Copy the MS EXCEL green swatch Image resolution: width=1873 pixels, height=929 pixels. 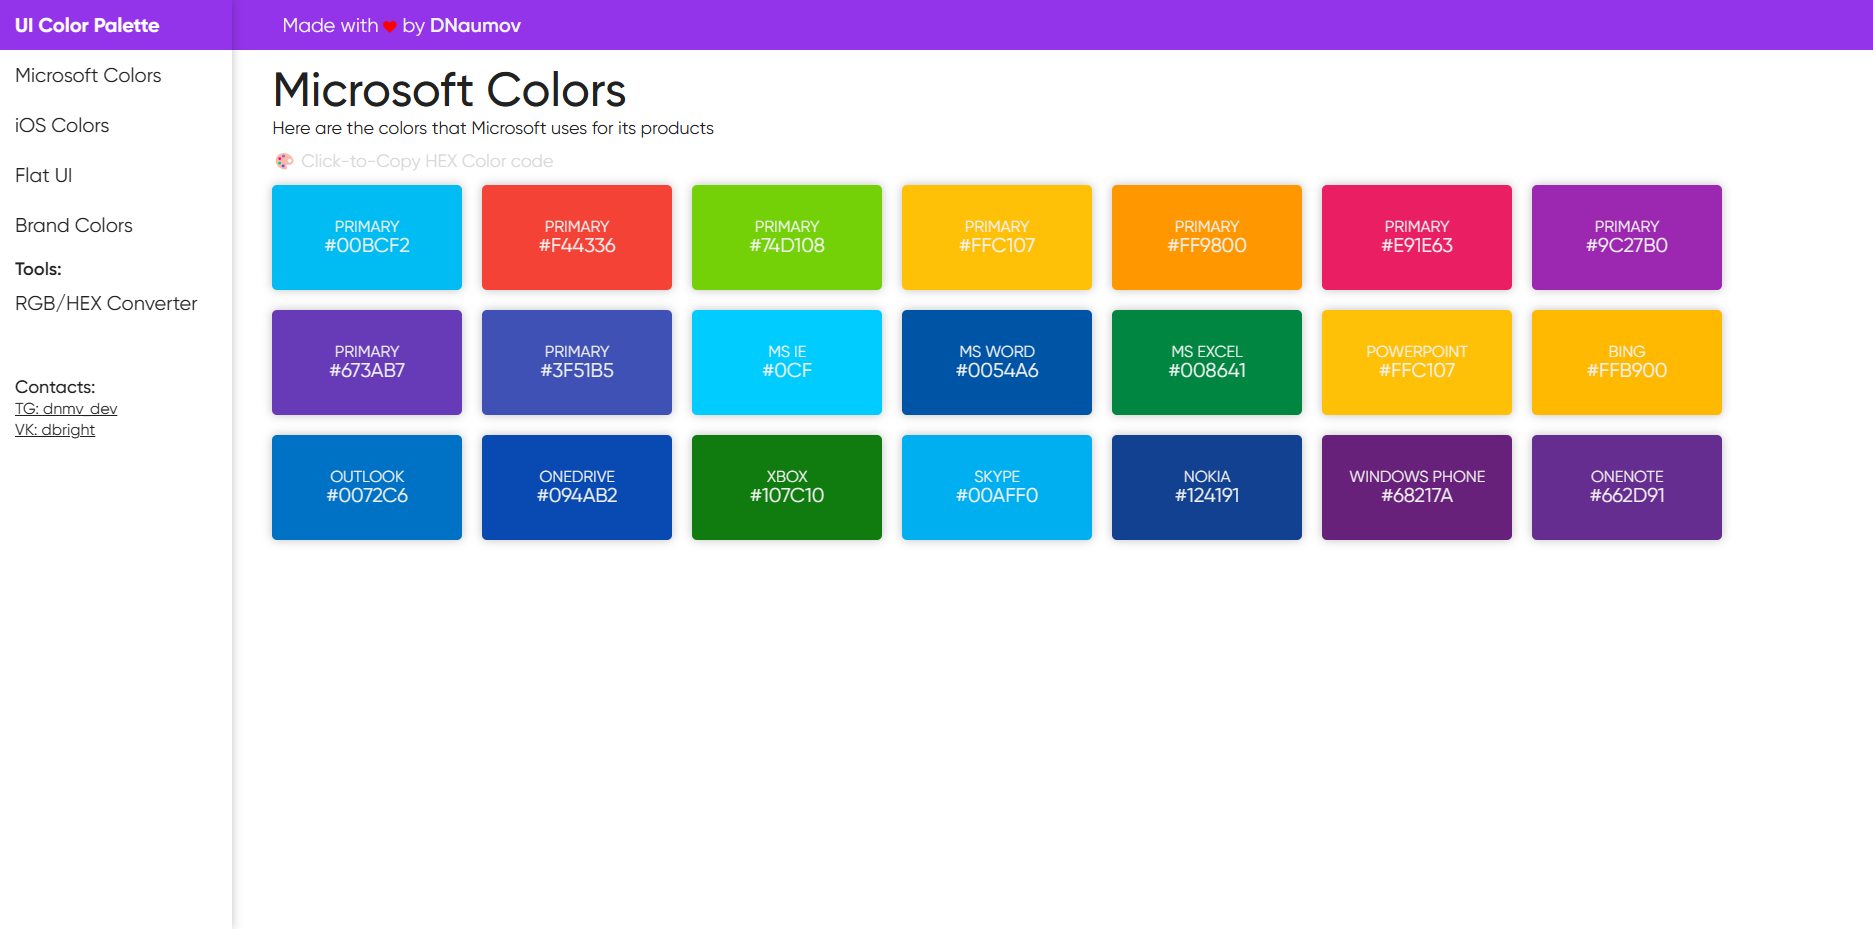pos(1206,362)
